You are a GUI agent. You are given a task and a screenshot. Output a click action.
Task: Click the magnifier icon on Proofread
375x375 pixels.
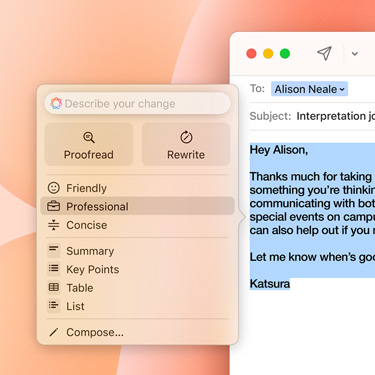point(89,137)
